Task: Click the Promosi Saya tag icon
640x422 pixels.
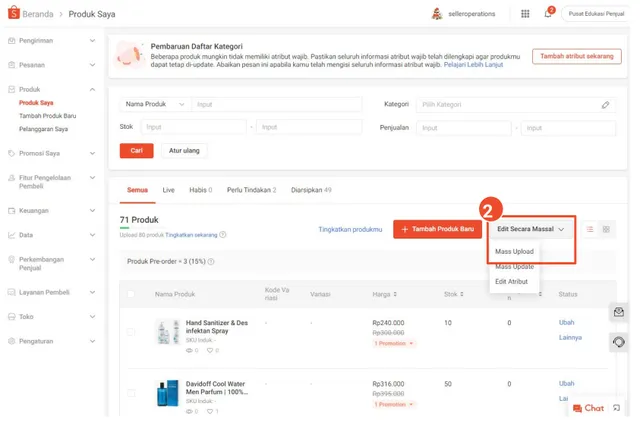Action: click(x=12, y=153)
